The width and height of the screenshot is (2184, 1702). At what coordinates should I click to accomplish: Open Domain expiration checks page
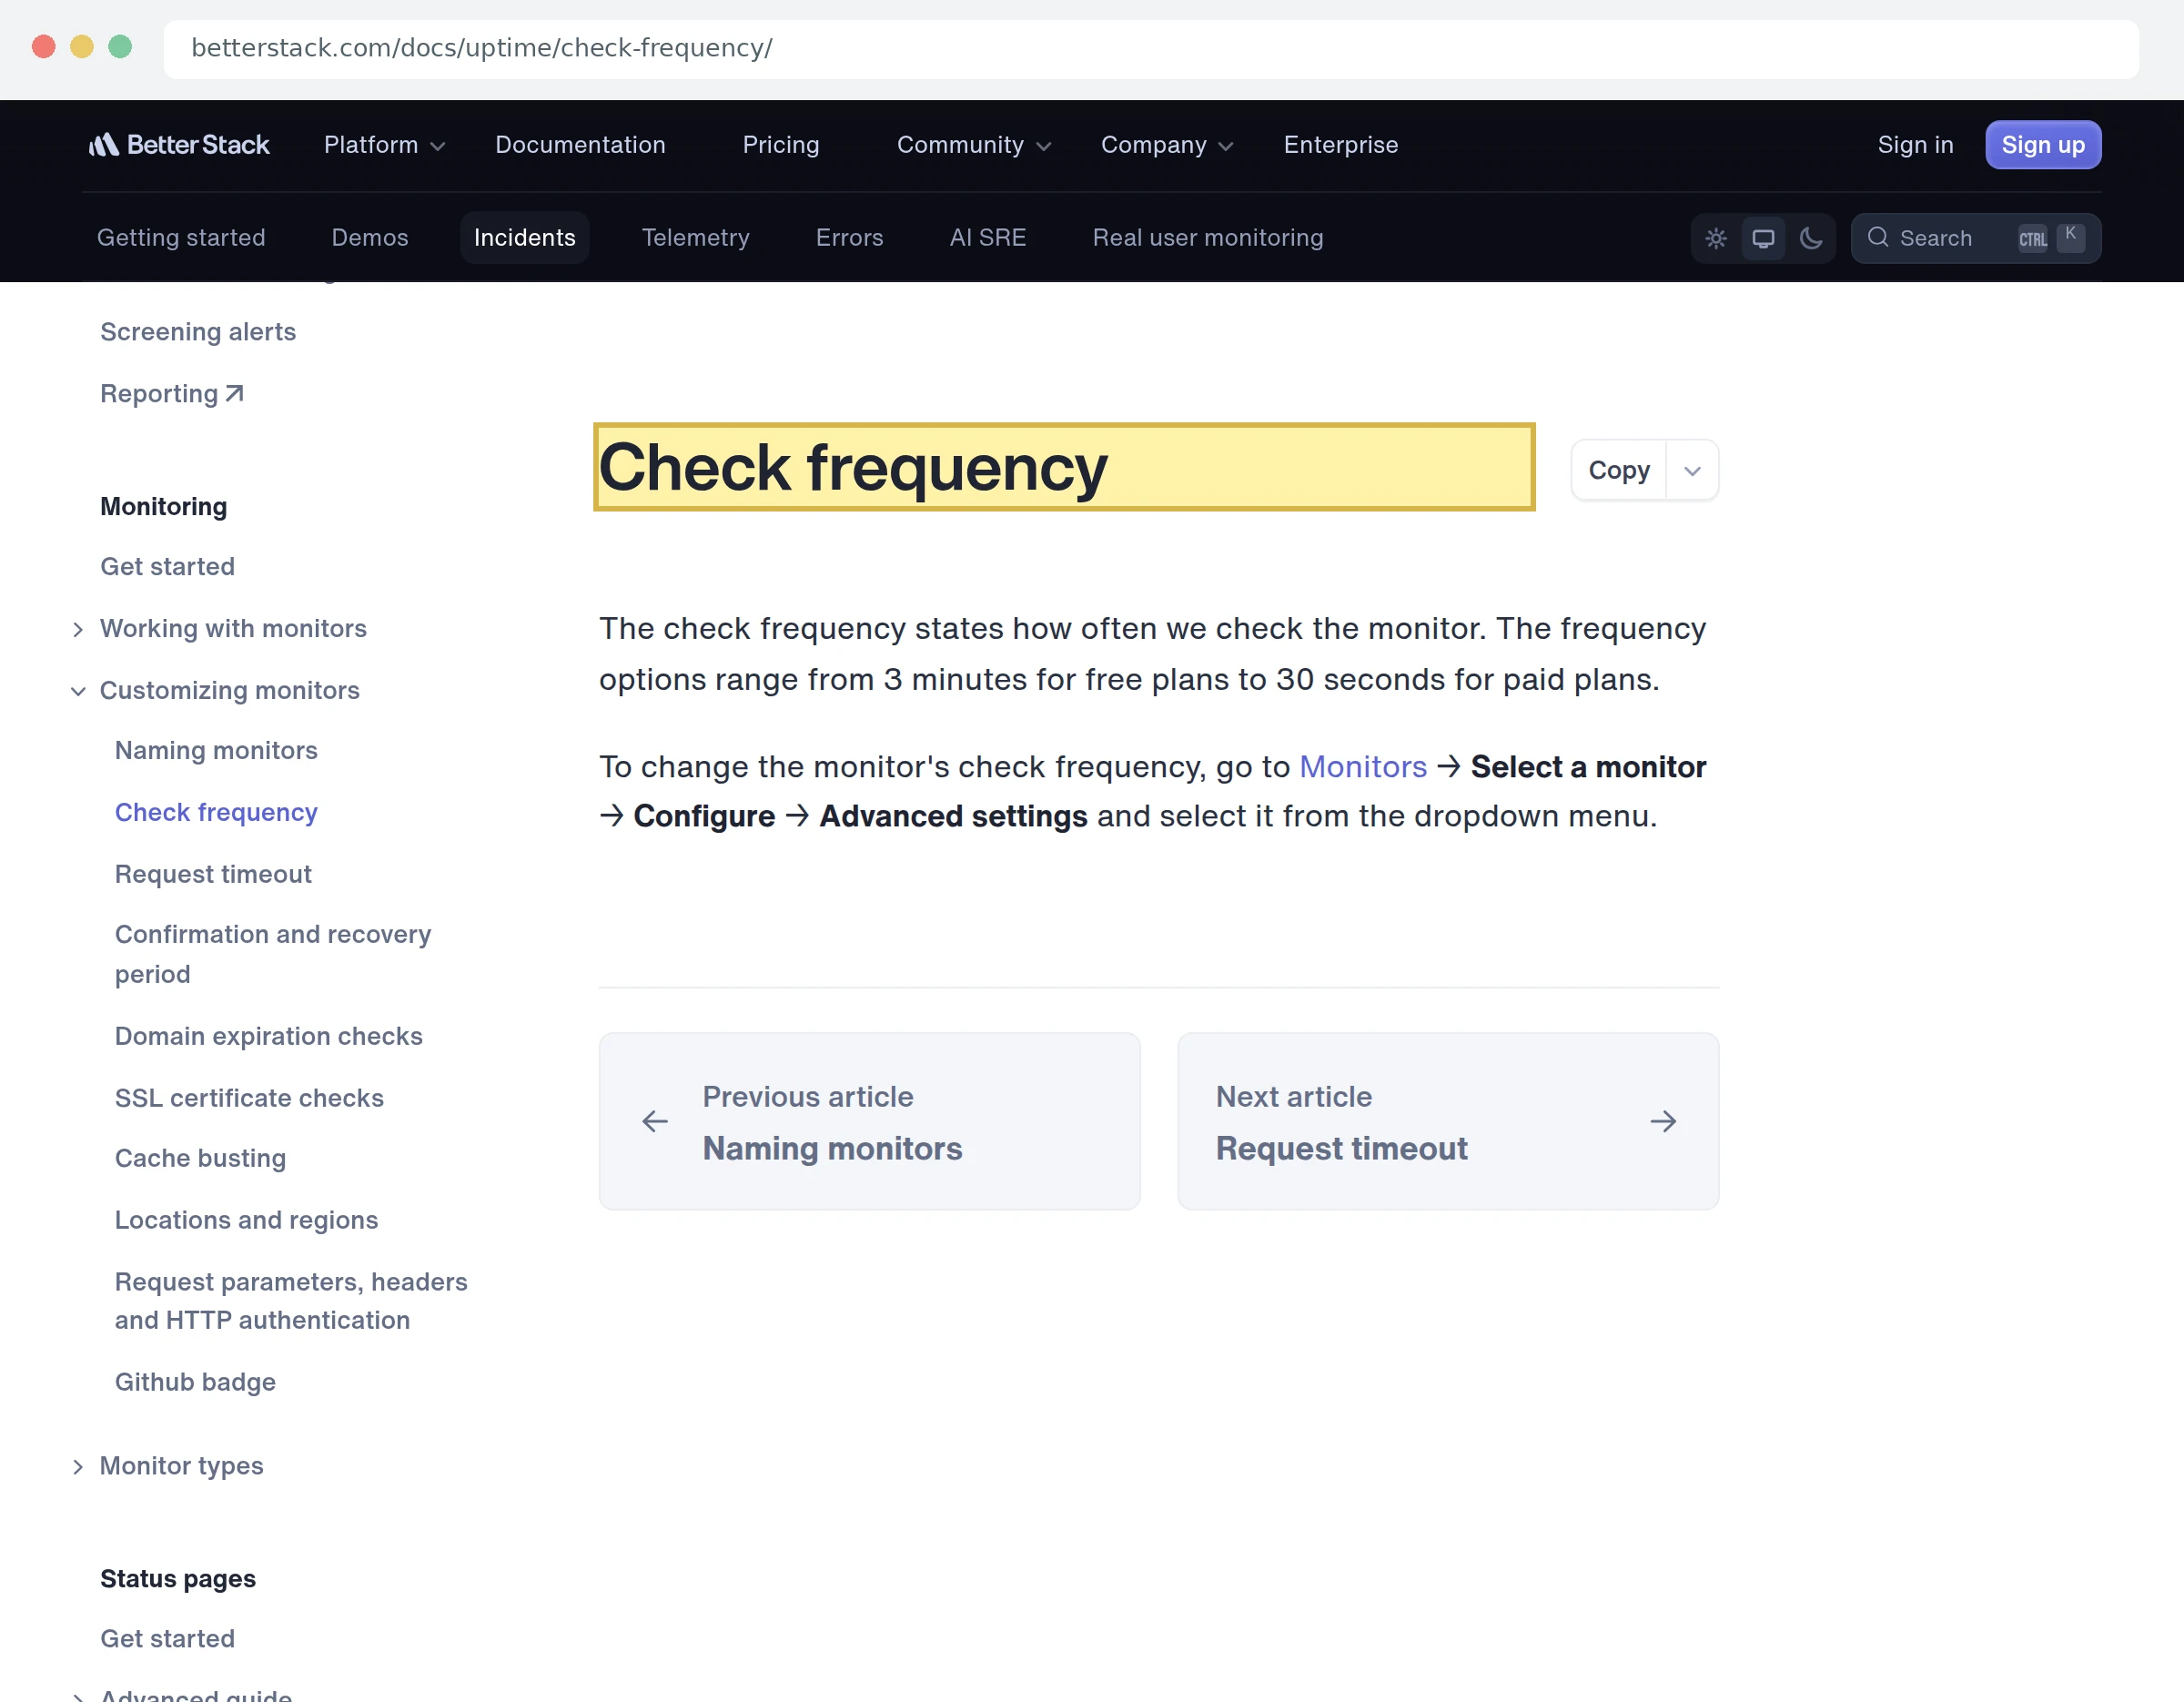point(268,1037)
